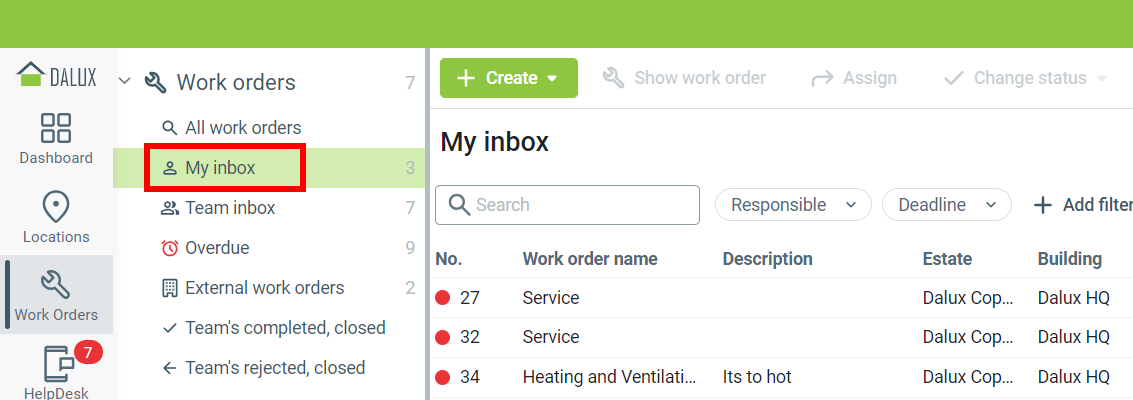Open the Work Orders wrench icon in the sidebar
The width and height of the screenshot is (1133, 400).
click(x=56, y=294)
